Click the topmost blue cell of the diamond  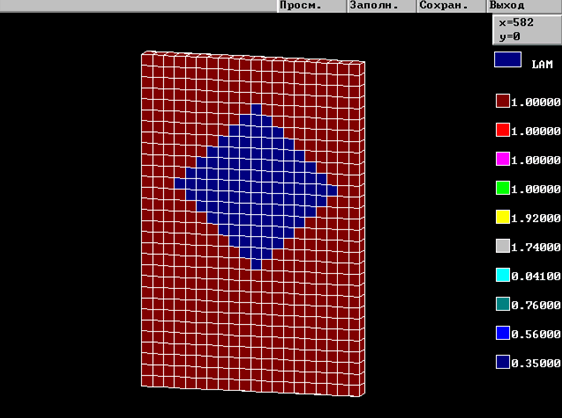[x=256, y=109]
